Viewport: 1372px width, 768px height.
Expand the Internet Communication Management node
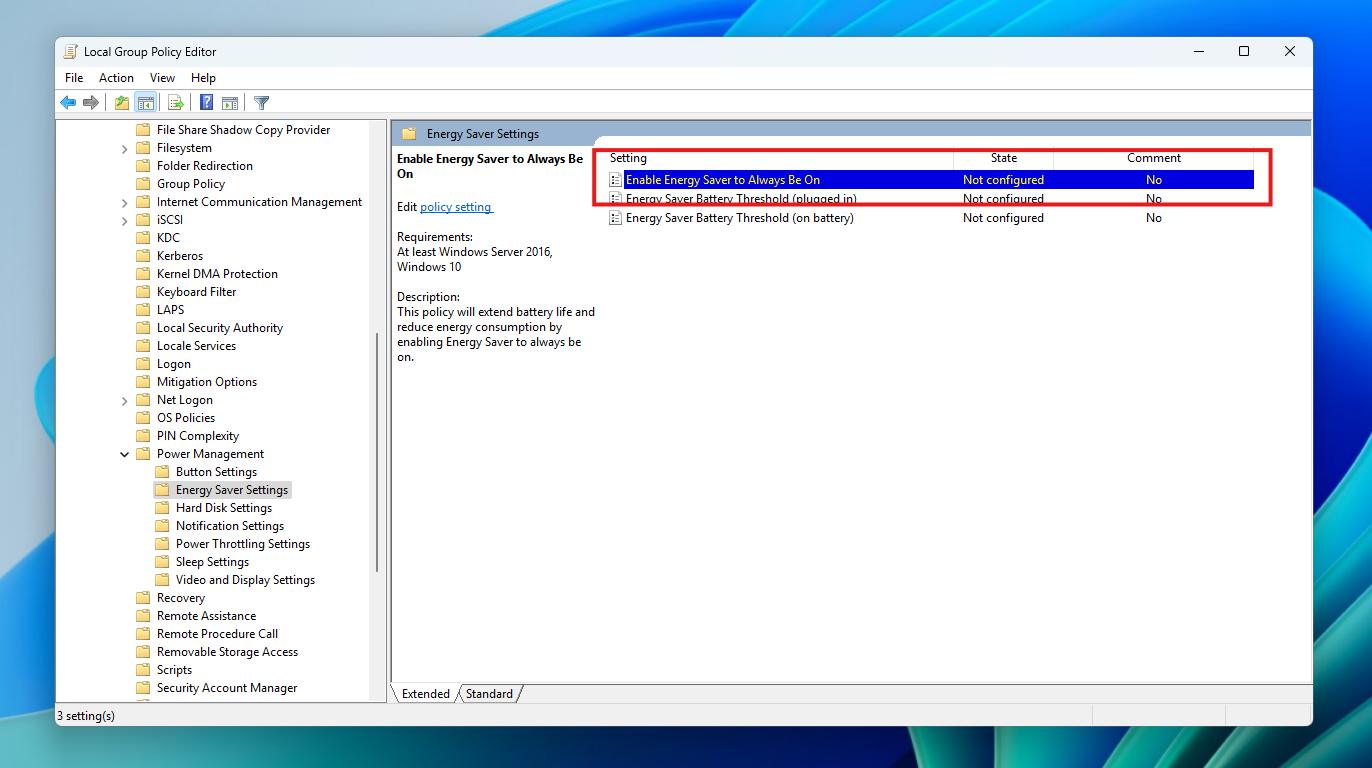click(x=124, y=201)
